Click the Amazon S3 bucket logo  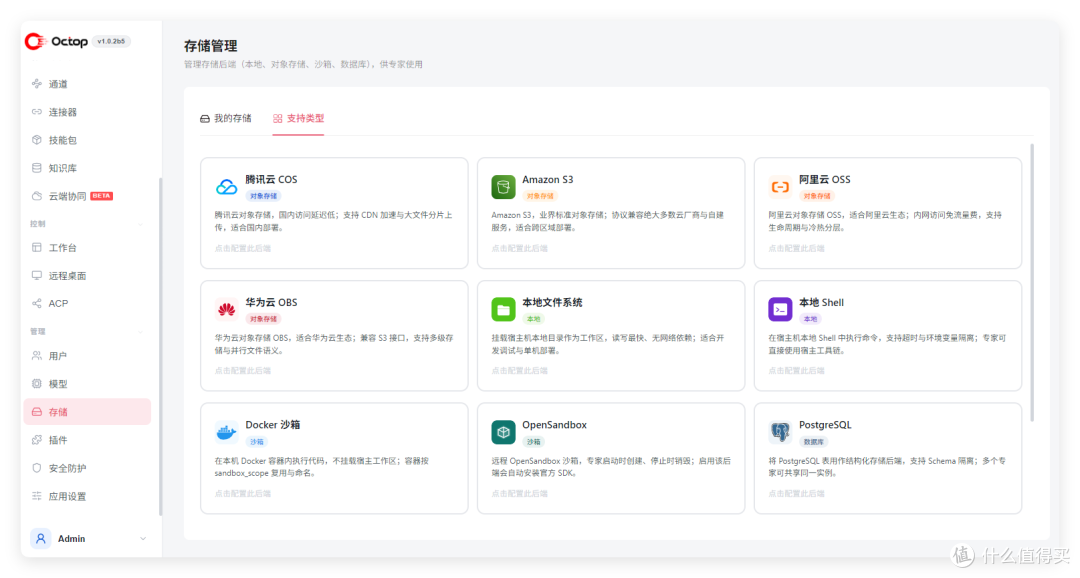[503, 187]
